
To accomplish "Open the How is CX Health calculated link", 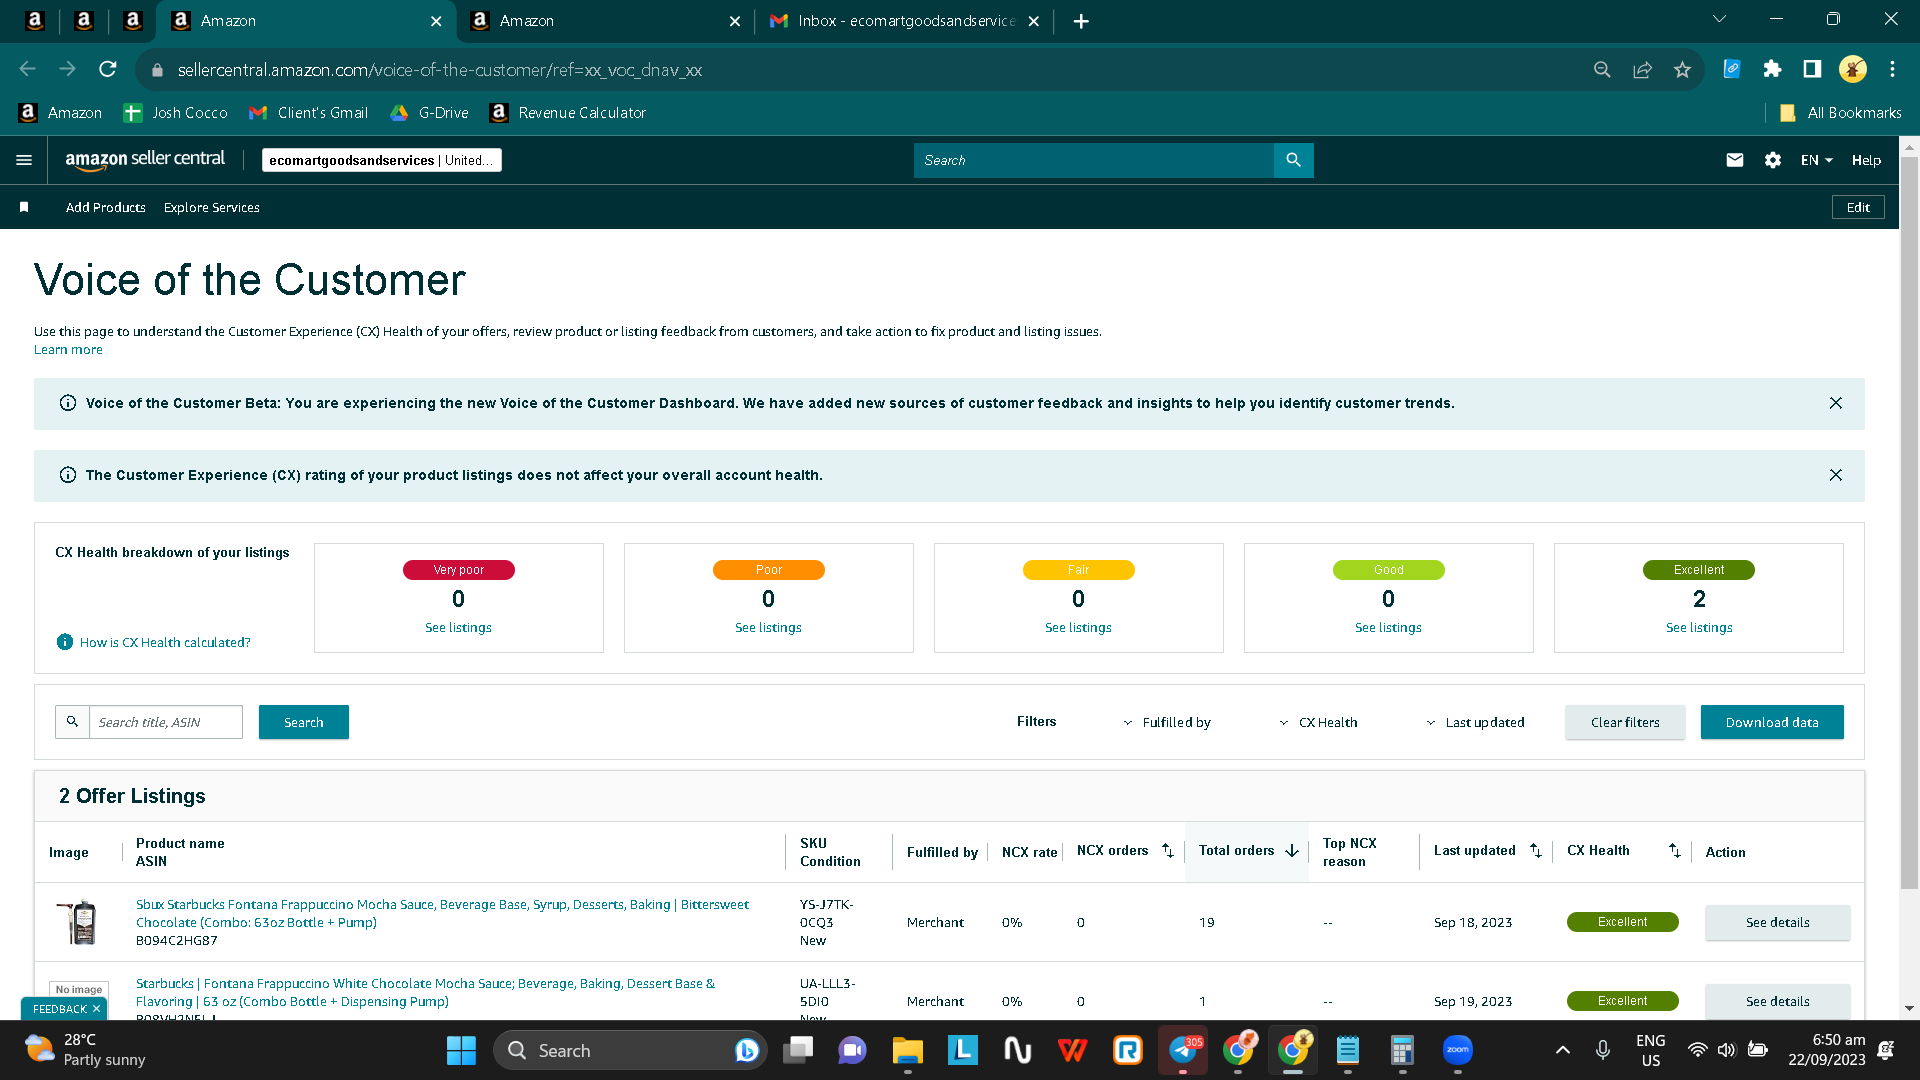I will pos(165,643).
